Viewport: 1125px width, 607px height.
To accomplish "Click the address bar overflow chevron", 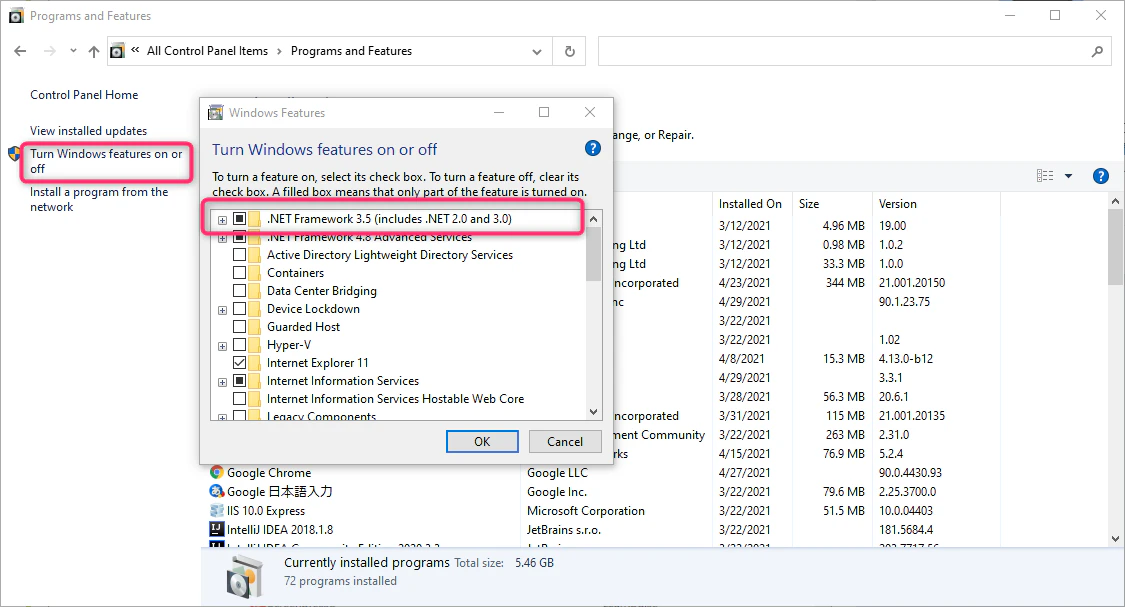I will point(135,50).
